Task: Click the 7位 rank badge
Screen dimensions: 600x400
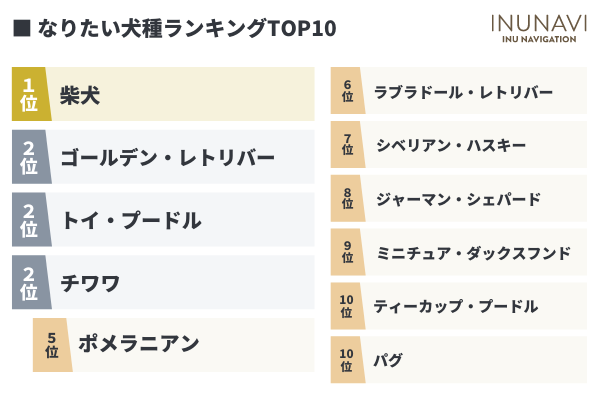Action: tap(347, 145)
